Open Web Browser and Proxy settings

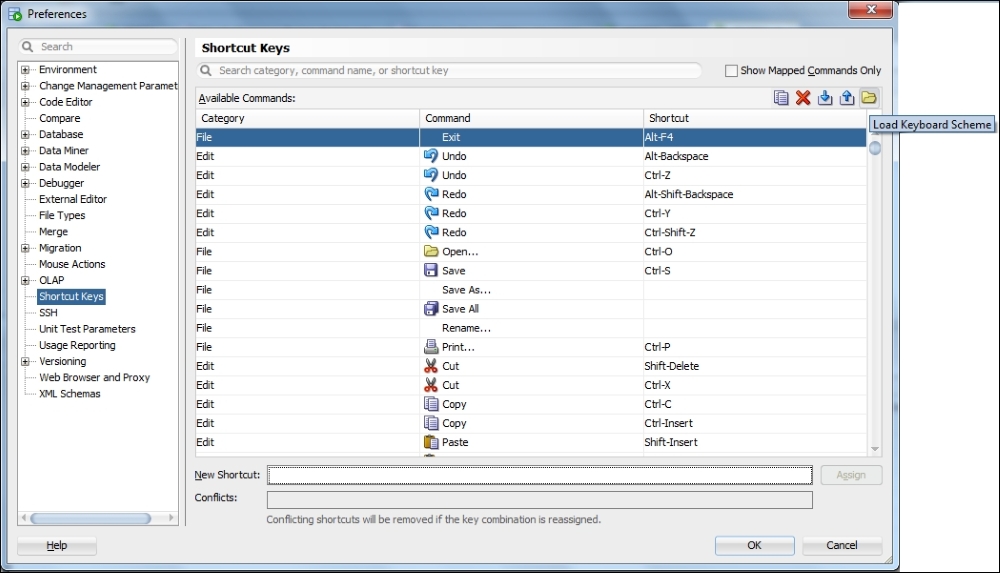[94, 377]
